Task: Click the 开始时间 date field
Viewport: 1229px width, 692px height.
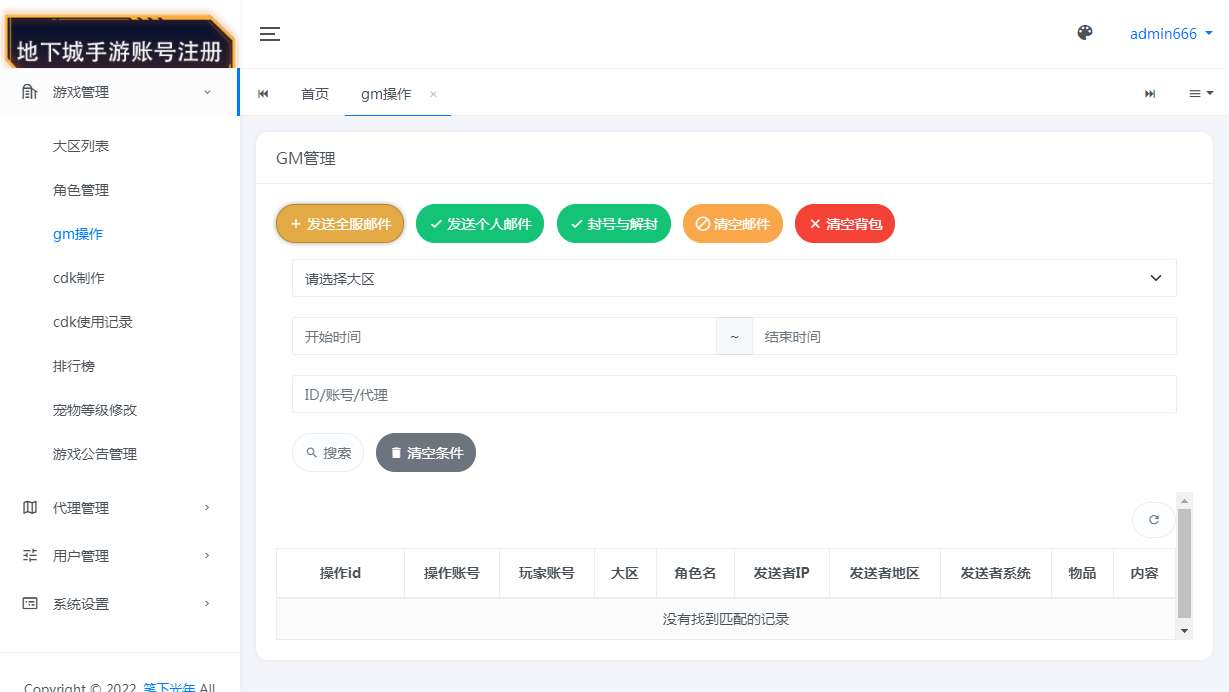Action: [504, 336]
